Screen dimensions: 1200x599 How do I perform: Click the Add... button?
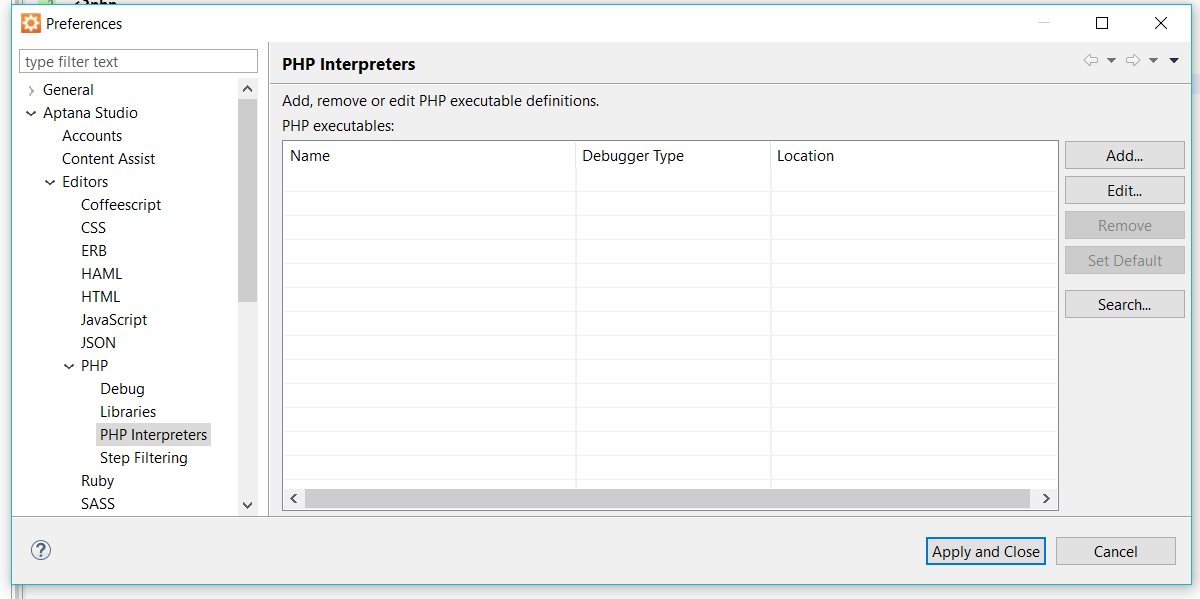(1125, 156)
